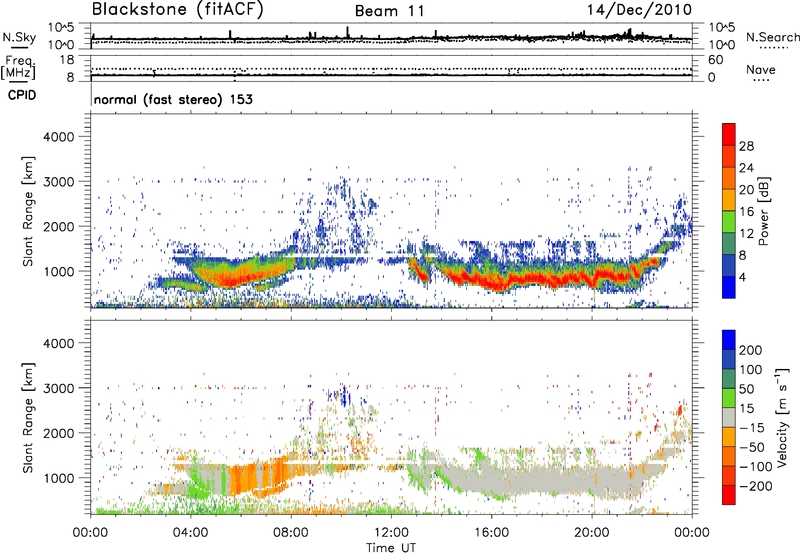
Task: Click the Velocity colorbar gray segment
Action: [x=729, y=418]
